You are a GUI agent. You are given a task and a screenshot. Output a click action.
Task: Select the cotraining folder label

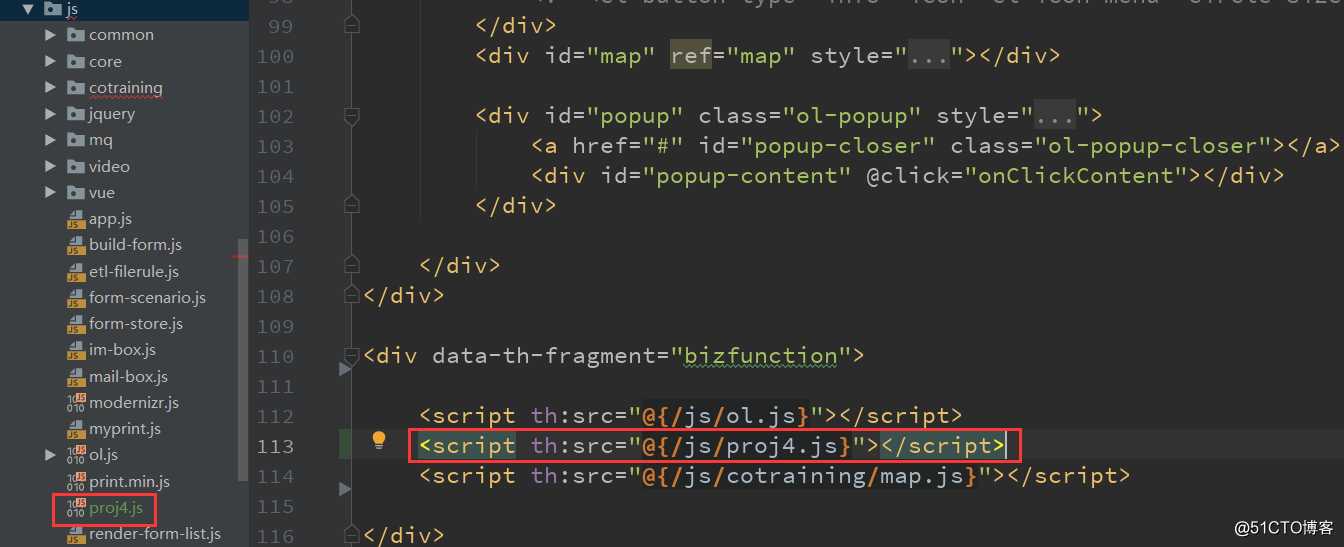click(126, 88)
